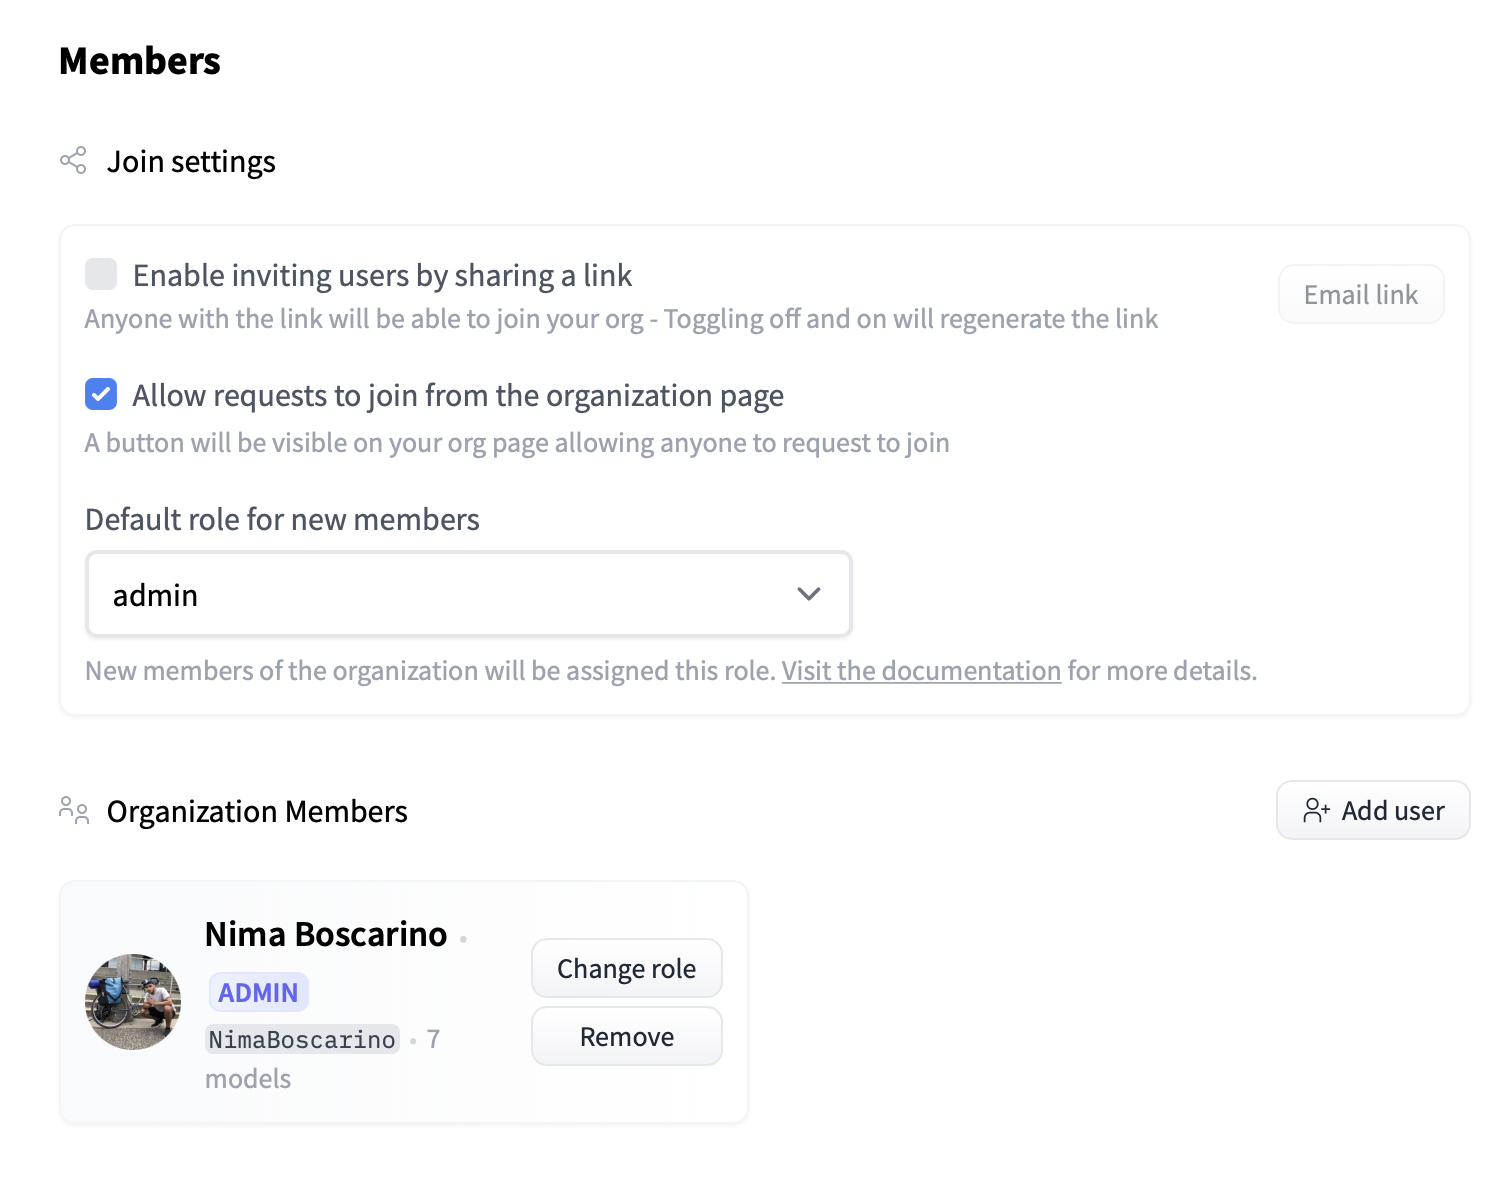Click the people icon beside Organization Members
1504x1192 pixels.
(x=74, y=810)
